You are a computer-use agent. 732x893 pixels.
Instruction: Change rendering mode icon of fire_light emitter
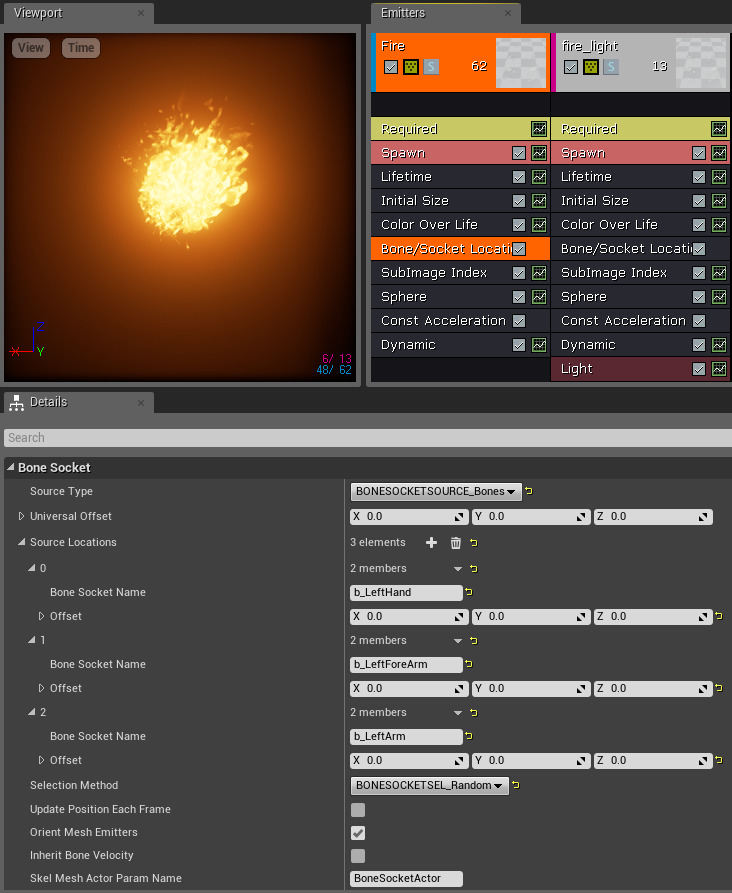tap(590, 67)
